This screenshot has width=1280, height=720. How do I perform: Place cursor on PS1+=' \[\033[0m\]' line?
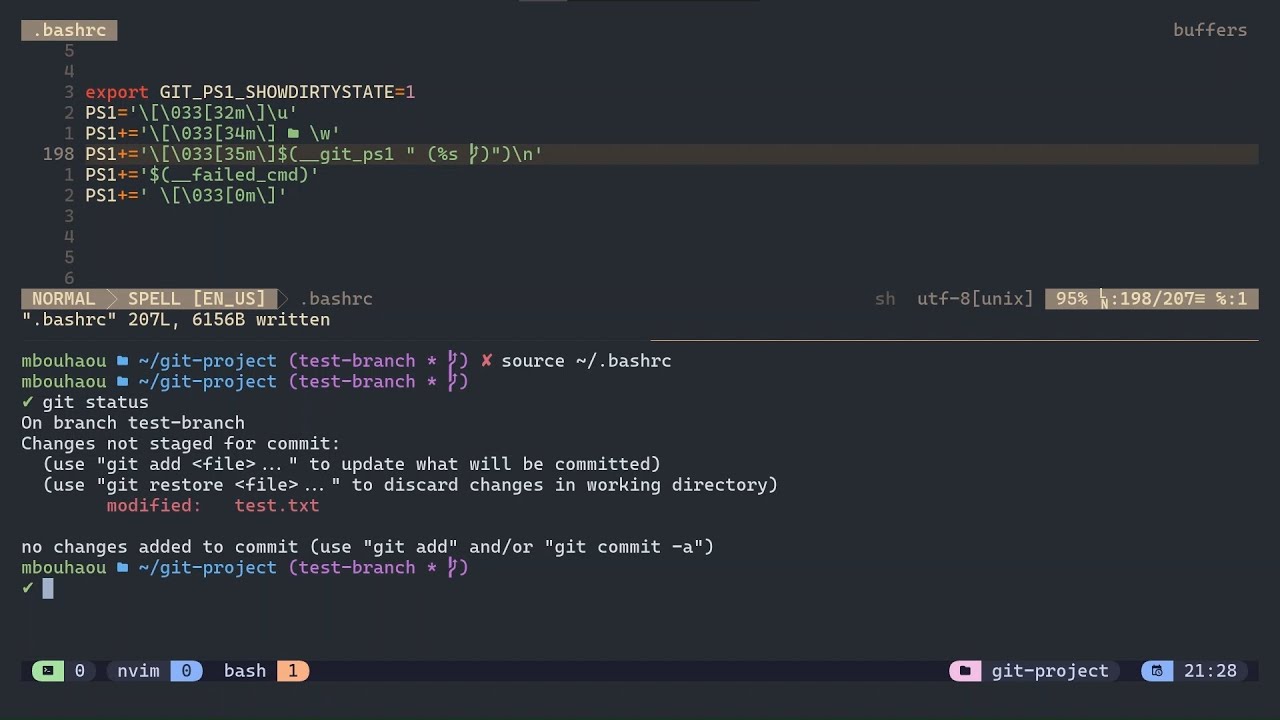(186, 195)
